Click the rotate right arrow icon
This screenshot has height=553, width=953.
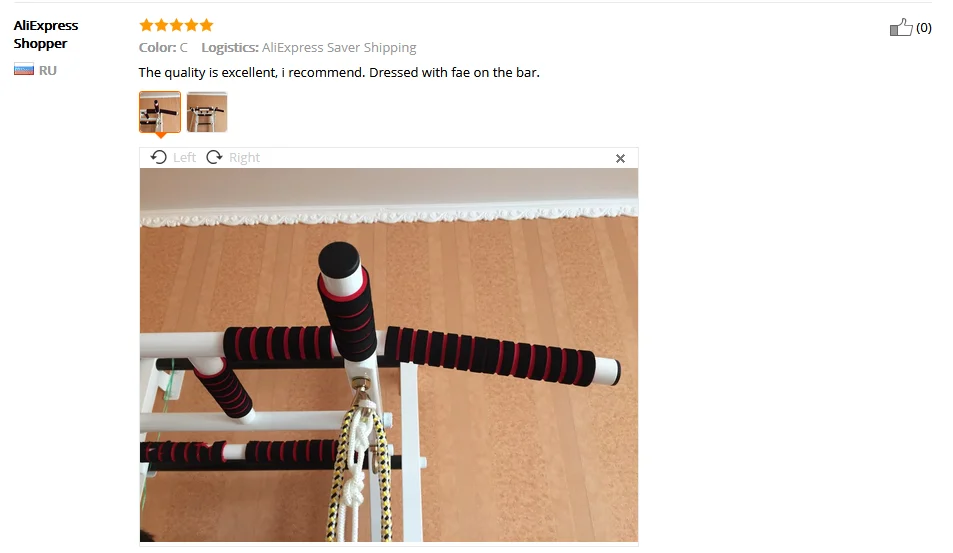[x=215, y=157]
